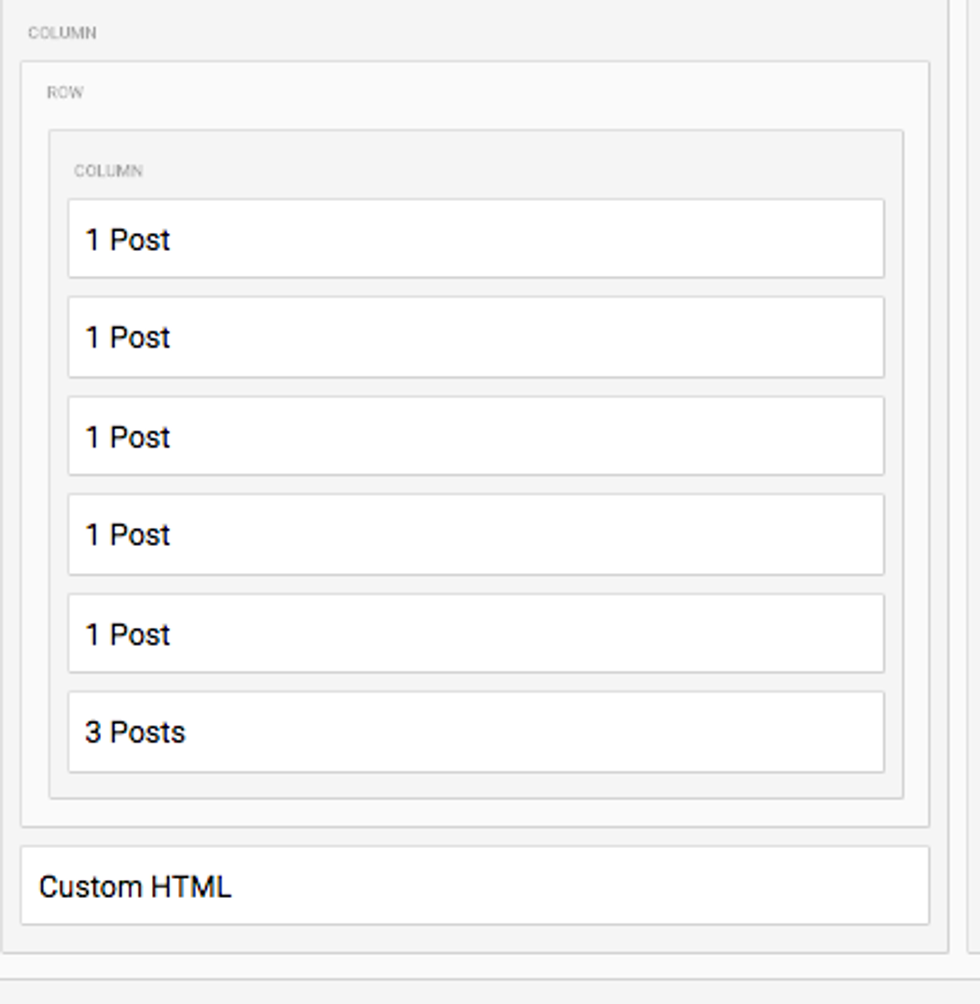Open the "3 Posts" module
This screenshot has height=1004, width=980.
475,732
